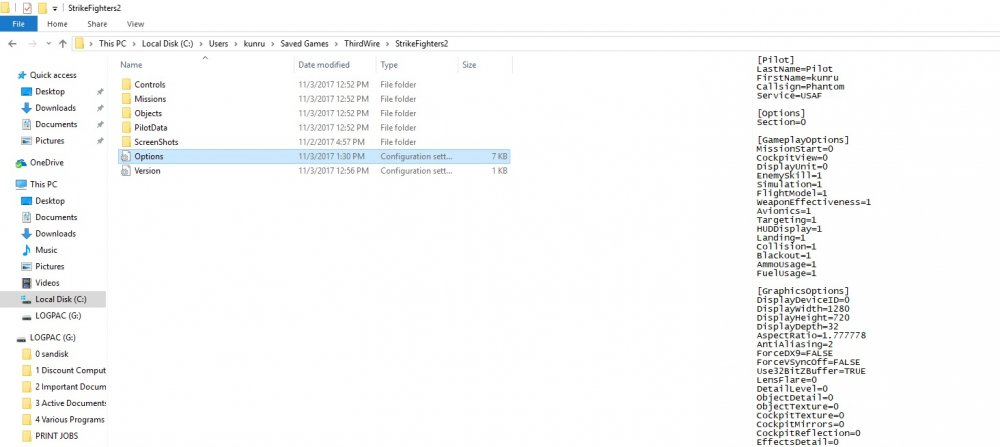Select the PilotData folder icon
The width and height of the screenshot is (1000, 447).
(126, 128)
